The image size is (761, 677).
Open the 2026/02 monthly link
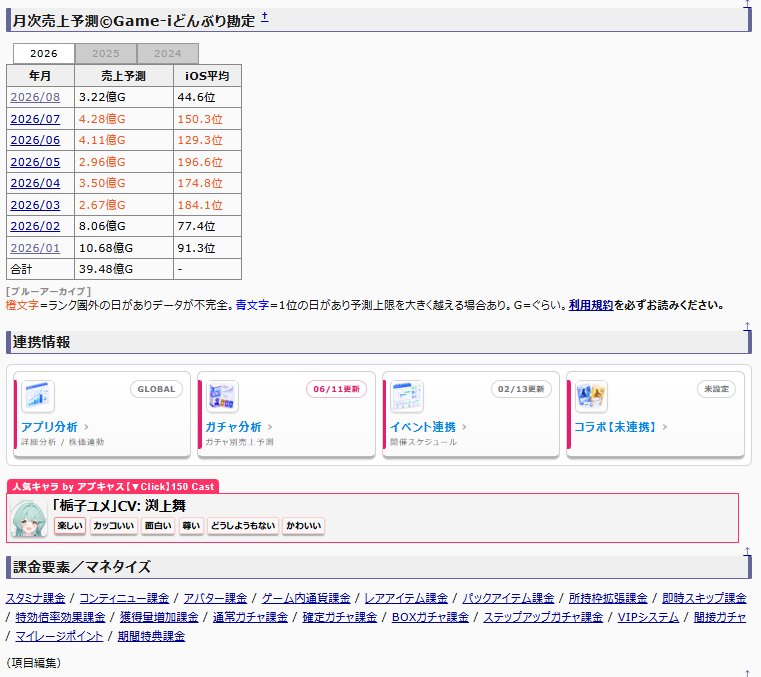click(x=35, y=226)
